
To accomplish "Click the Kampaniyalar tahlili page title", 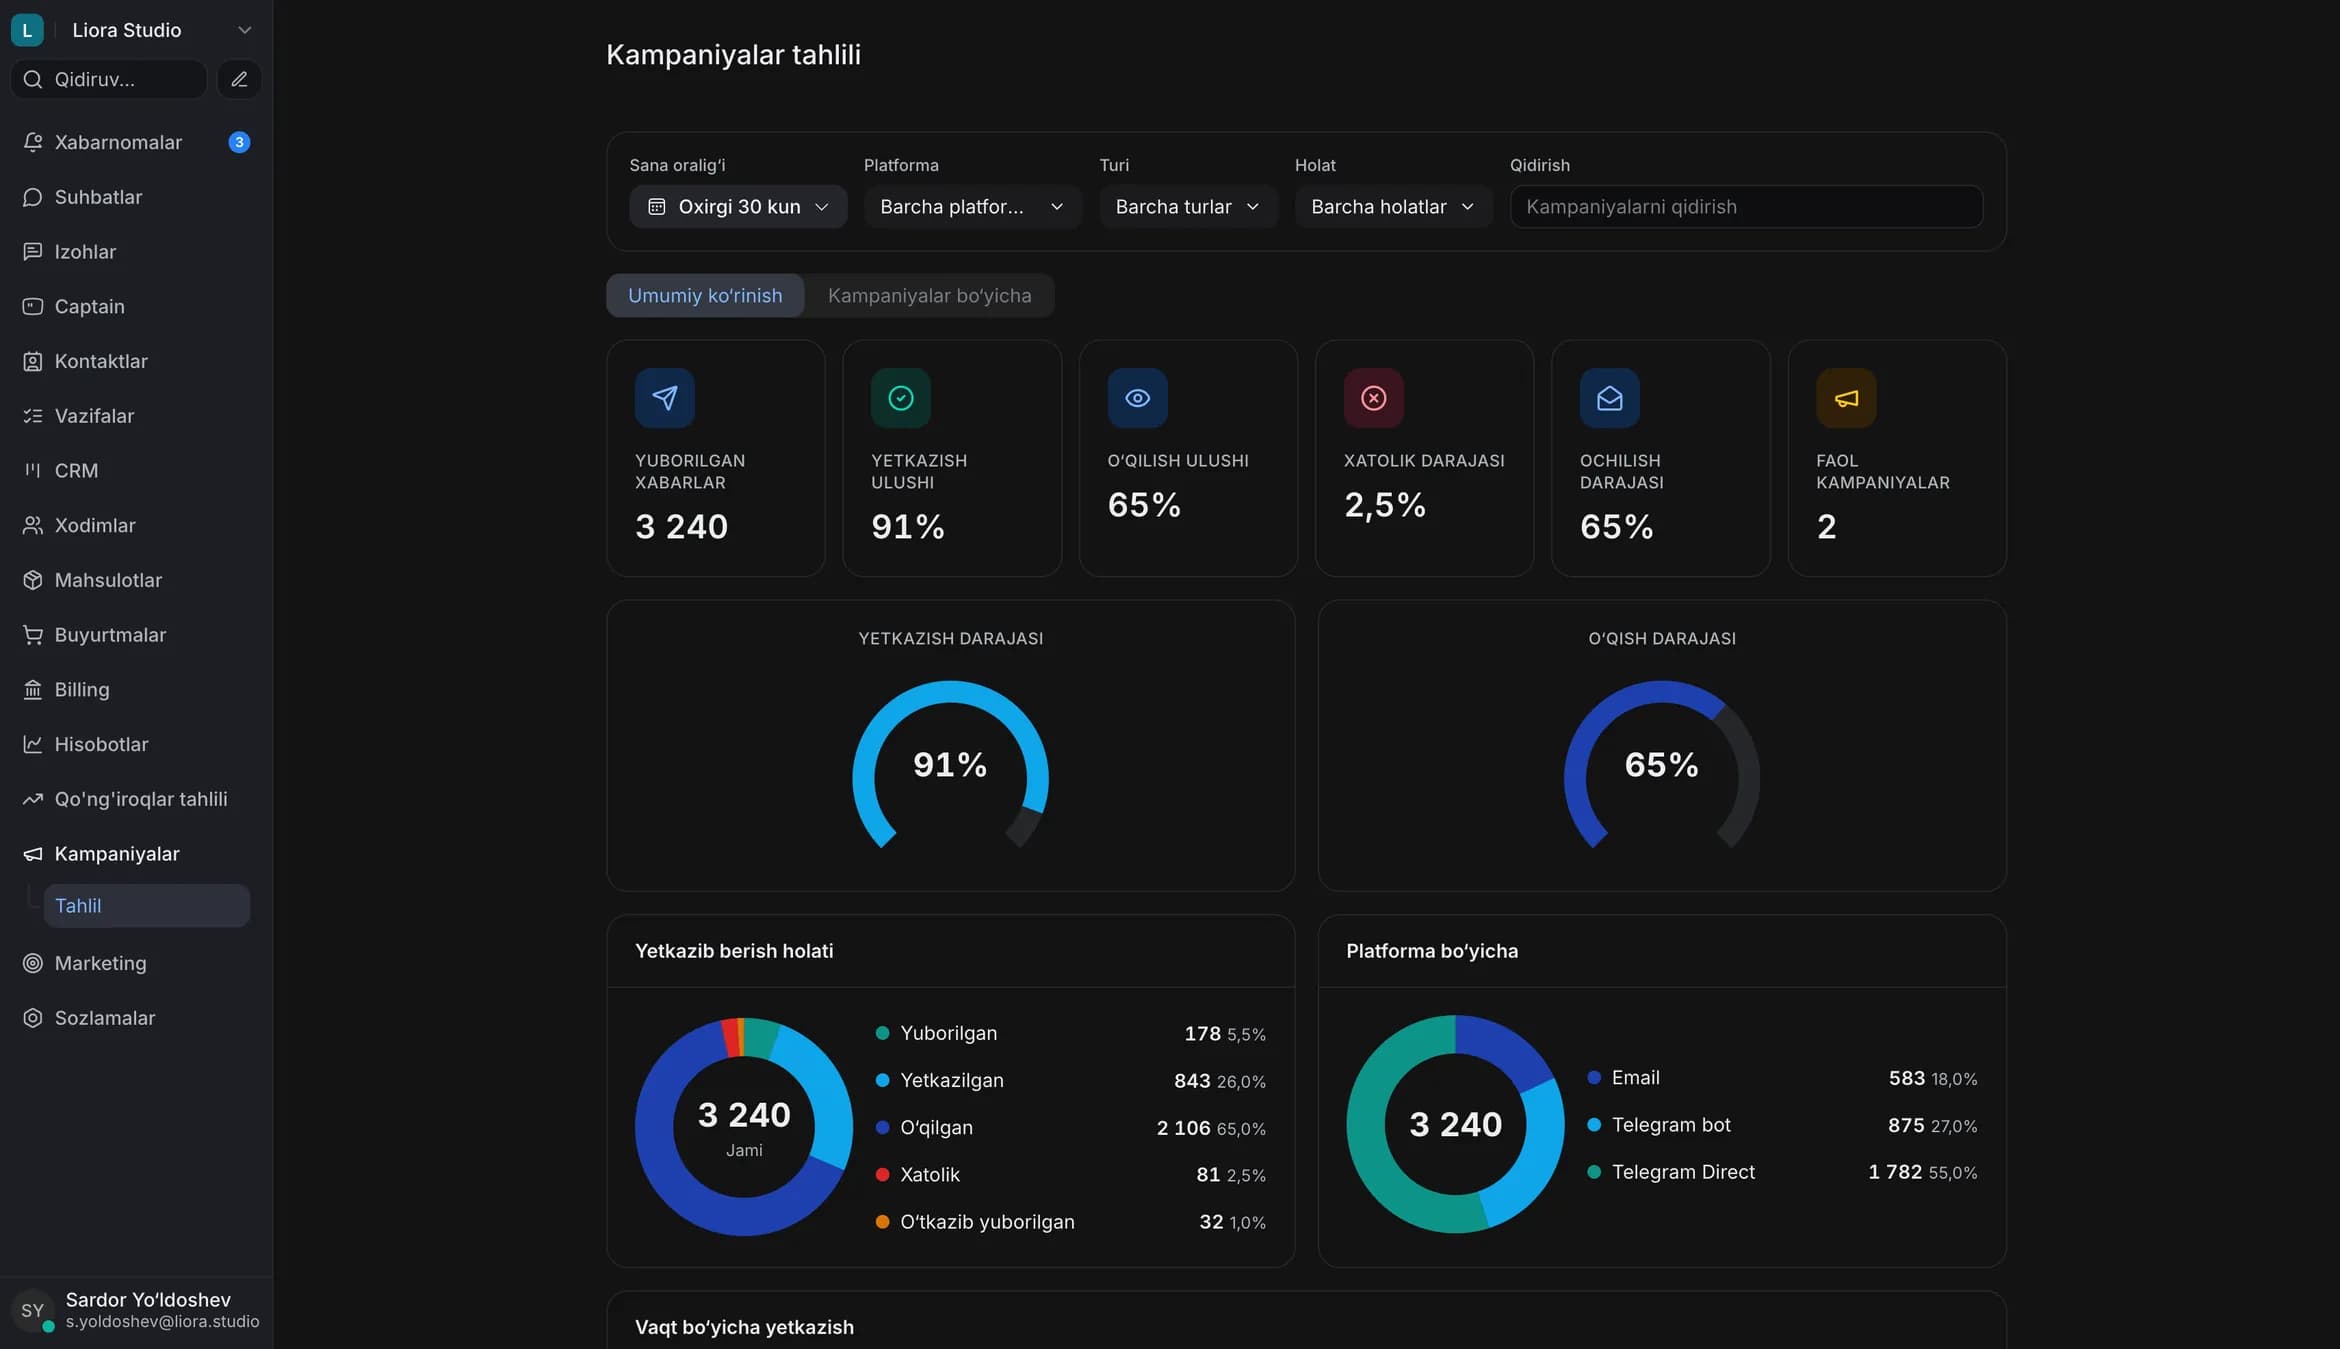I will [x=733, y=55].
